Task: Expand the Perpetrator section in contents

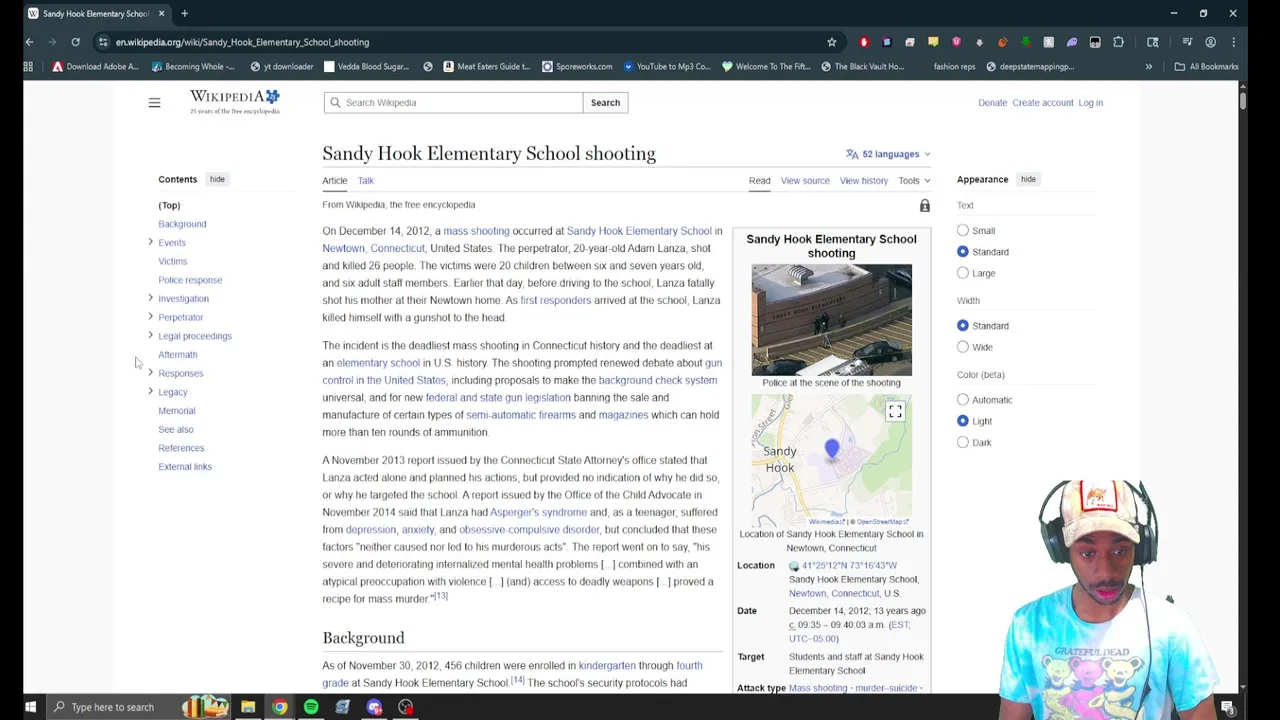Action: (x=150, y=316)
